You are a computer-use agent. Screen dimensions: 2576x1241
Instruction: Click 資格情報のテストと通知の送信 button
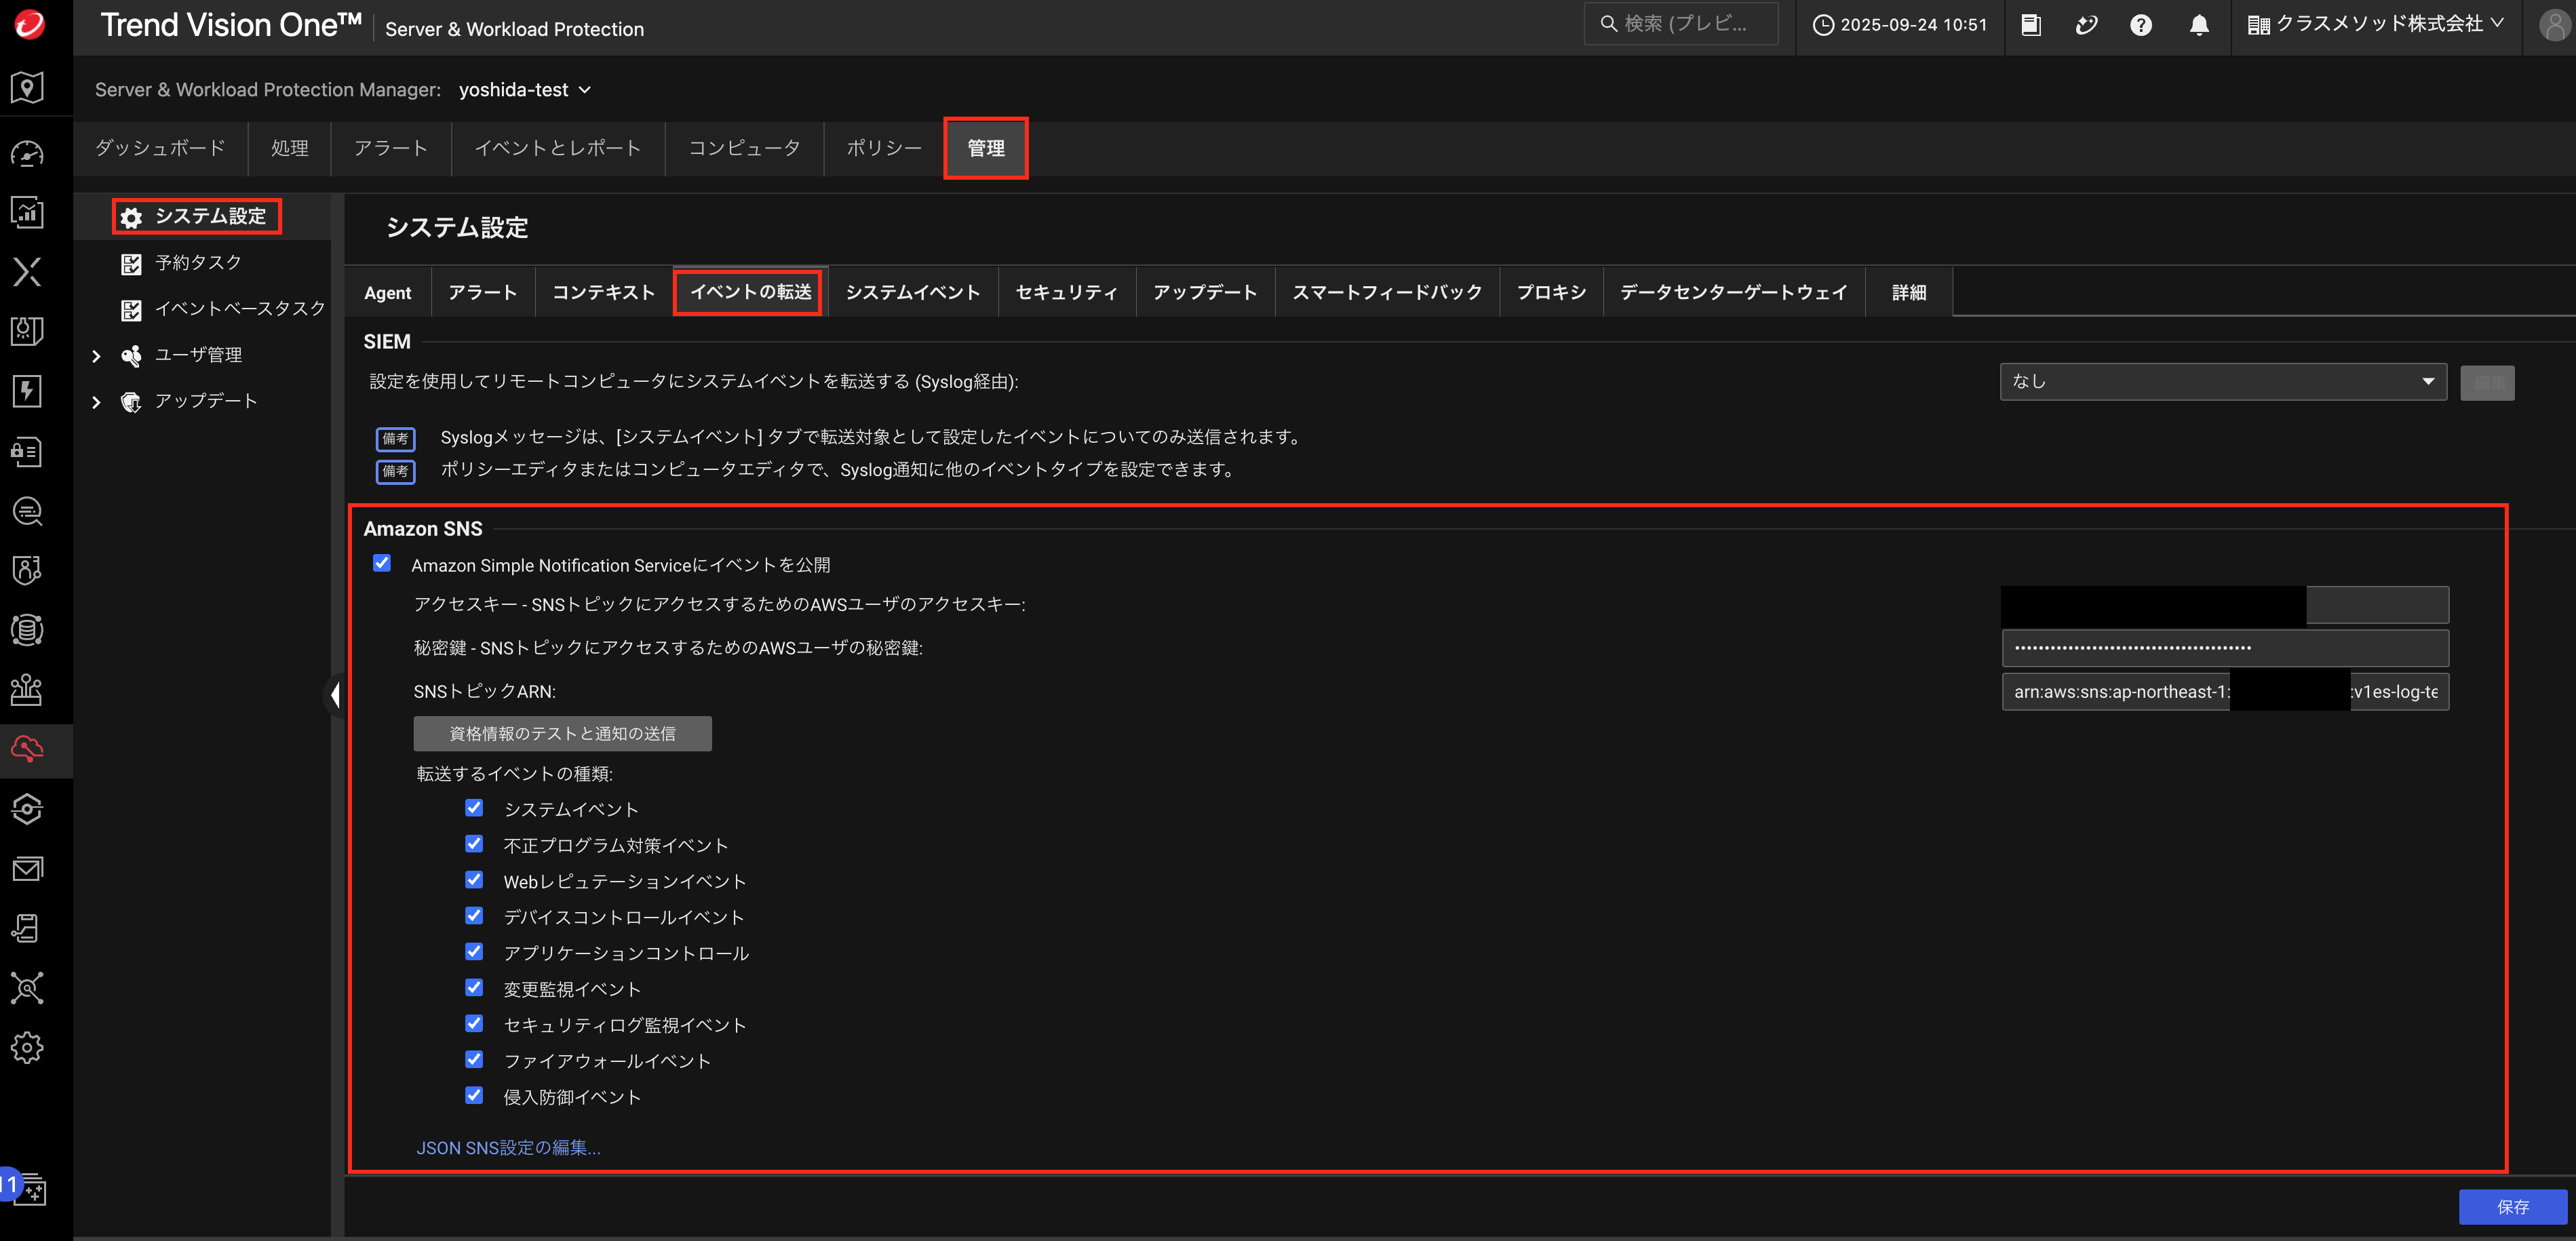(x=562, y=733)
